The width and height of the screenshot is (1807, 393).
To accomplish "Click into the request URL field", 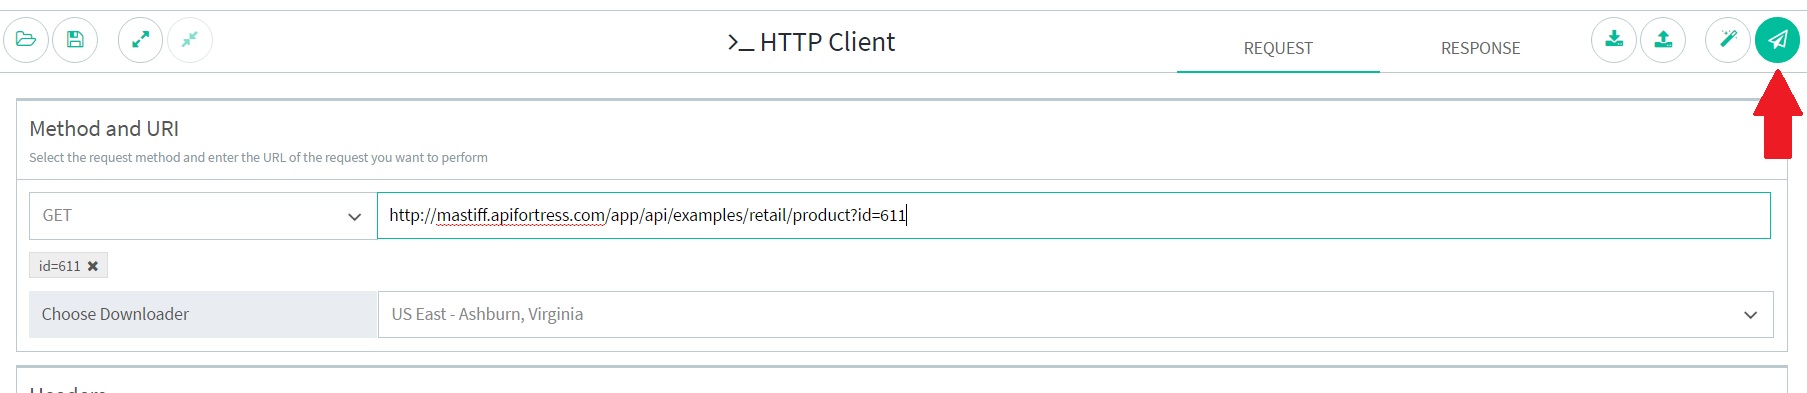I will click(x=1073, y=215).
